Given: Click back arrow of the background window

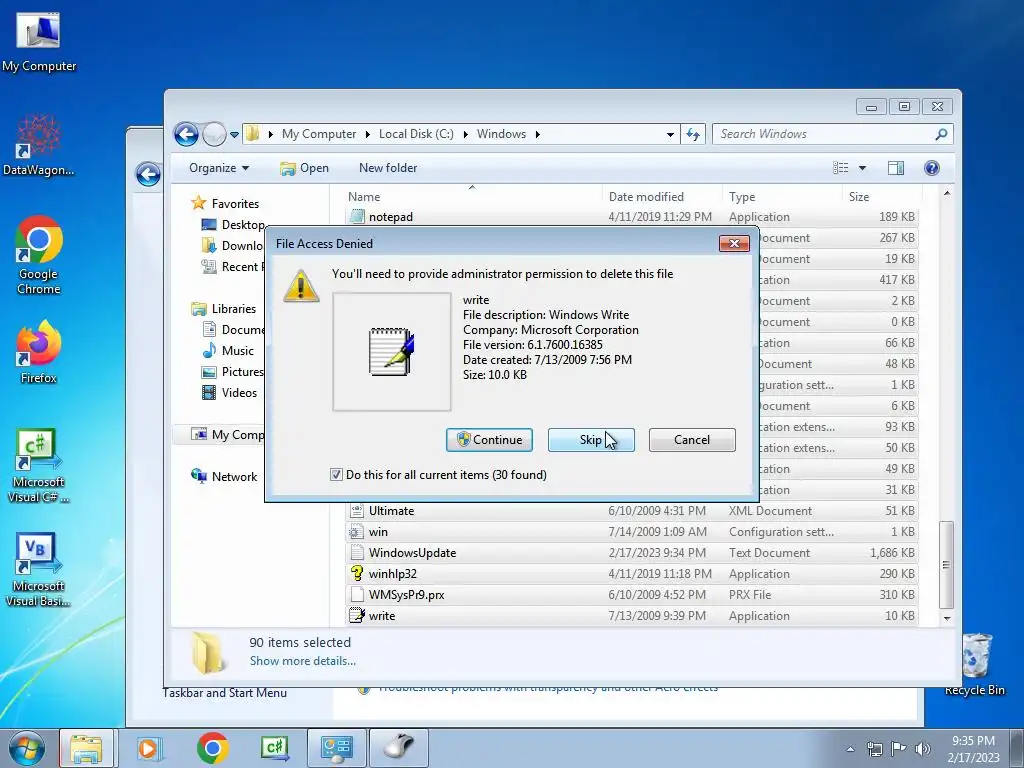Looking at the screenshot, I should pyautogui.click(x=148, y=174).
